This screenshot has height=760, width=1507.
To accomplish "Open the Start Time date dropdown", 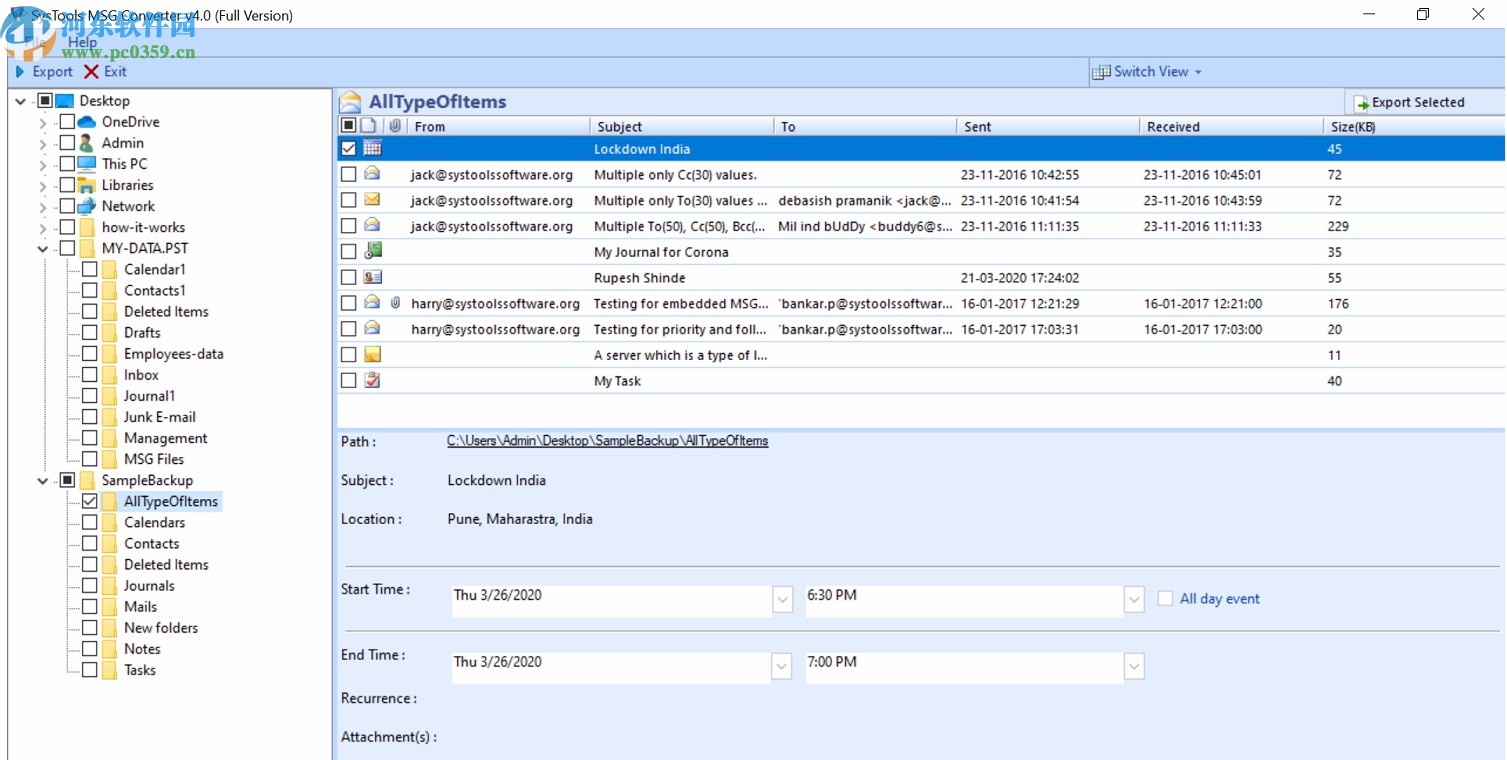I will click(781, 599).
